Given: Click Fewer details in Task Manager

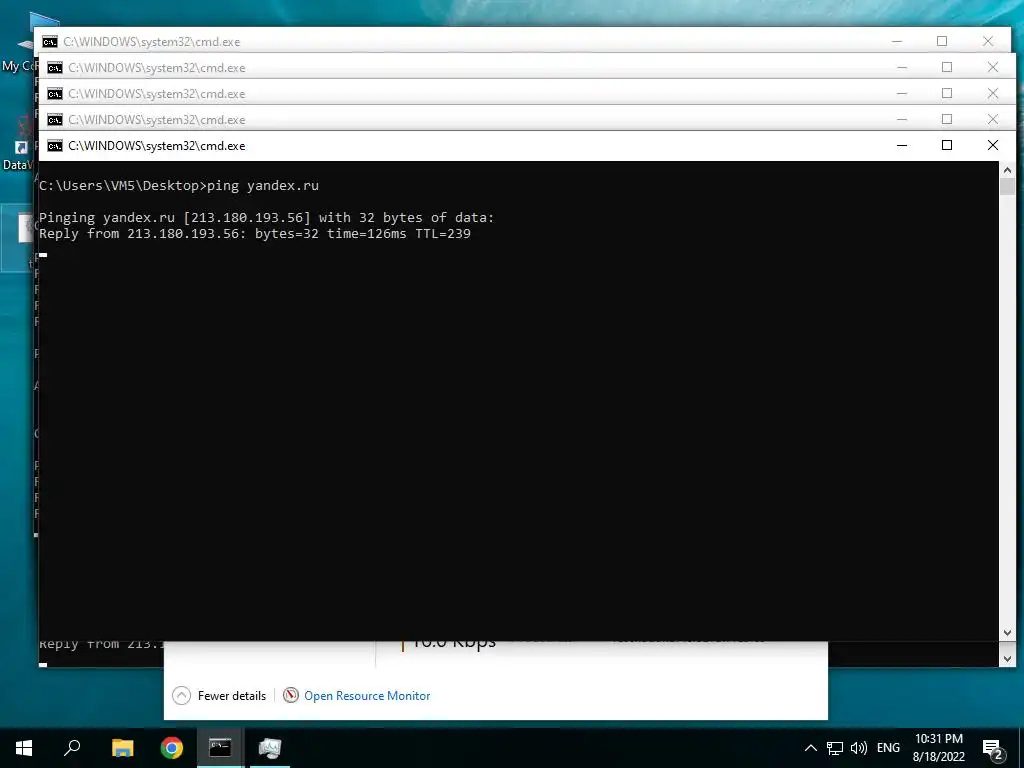Looking at the screenshot, I should pyautogui.click(x=219, y=696).
